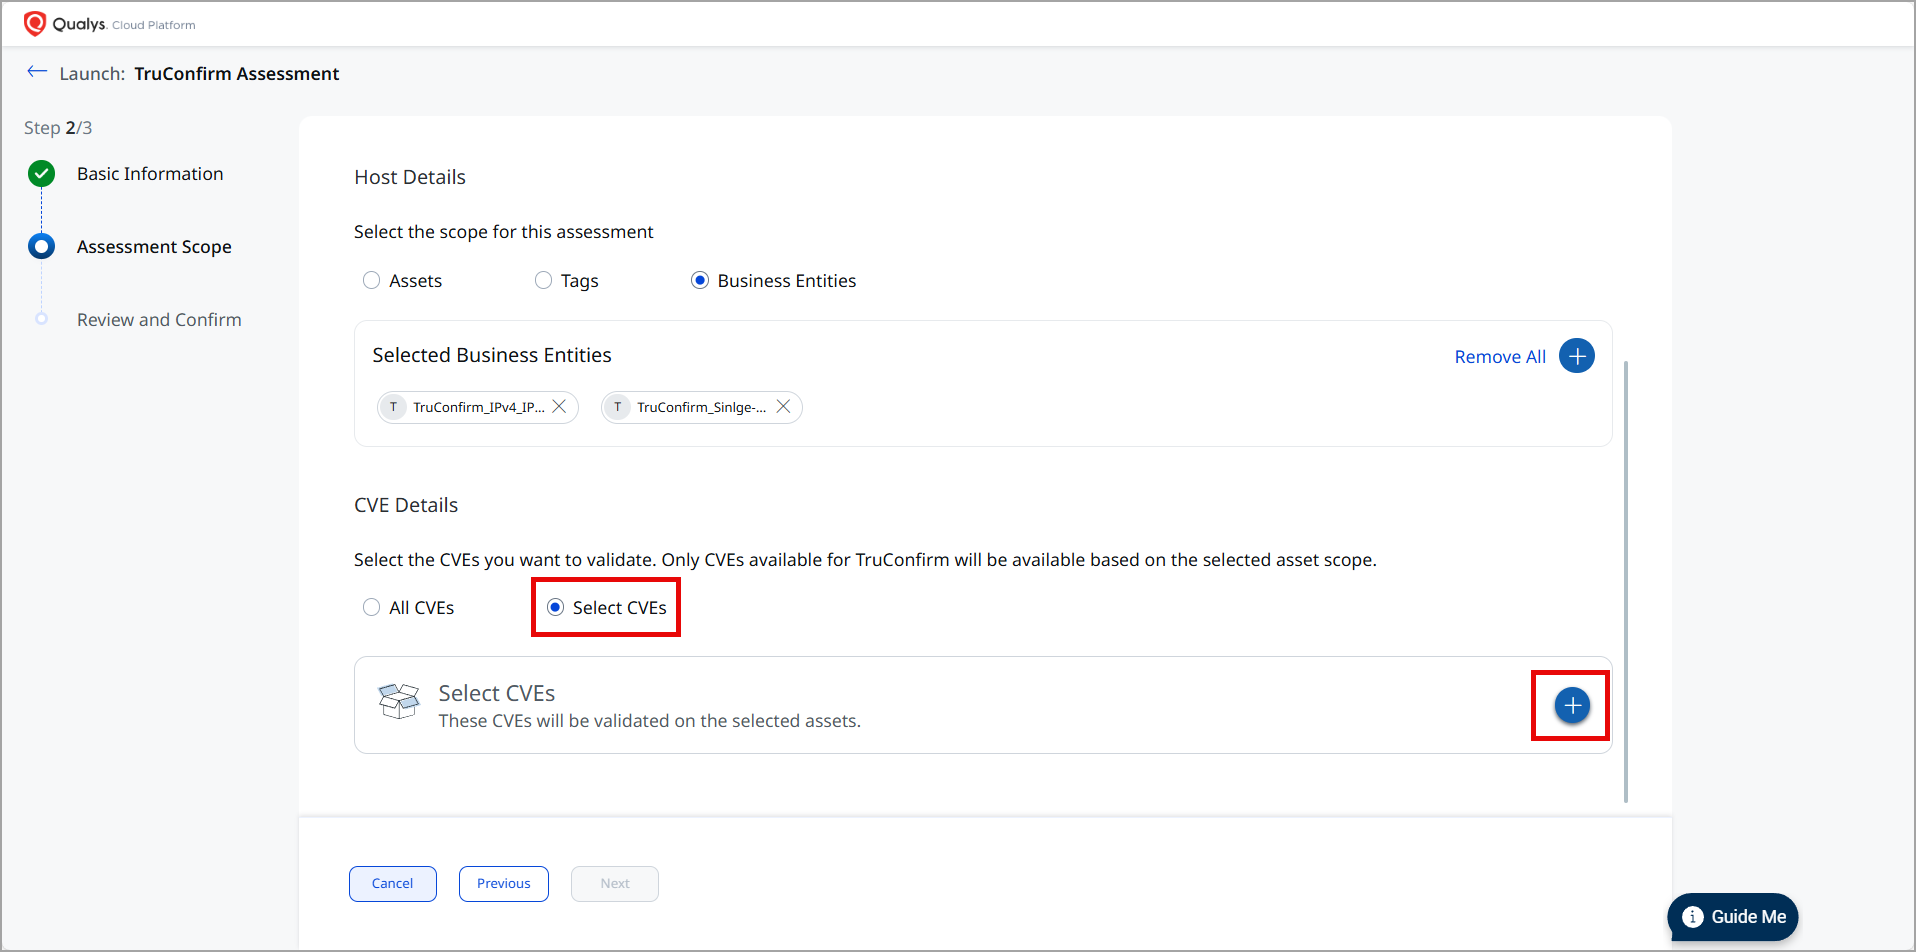1916x952 pixels.
Task: Open the Review and Confirm step
Action: 159,320
